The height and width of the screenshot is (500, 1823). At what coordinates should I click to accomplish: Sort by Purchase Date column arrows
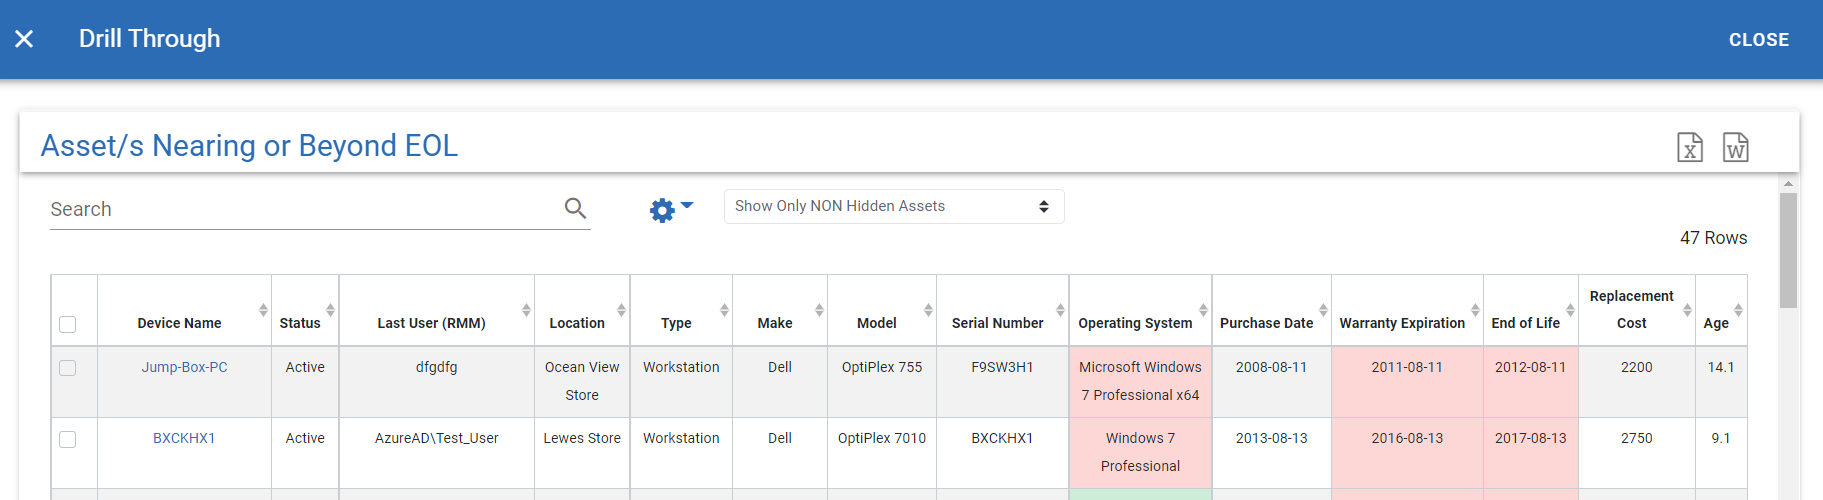[1323, 310]
